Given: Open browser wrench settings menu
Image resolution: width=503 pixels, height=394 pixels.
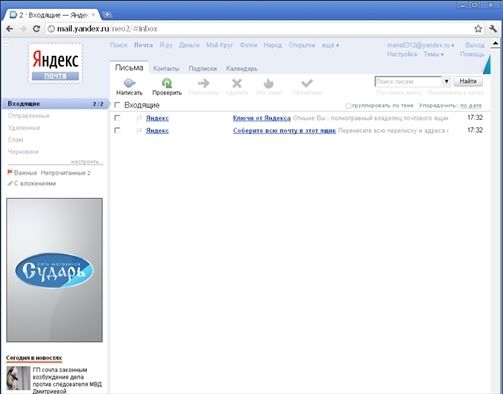Looking at the screenshot, I should [x=493, y=29].
